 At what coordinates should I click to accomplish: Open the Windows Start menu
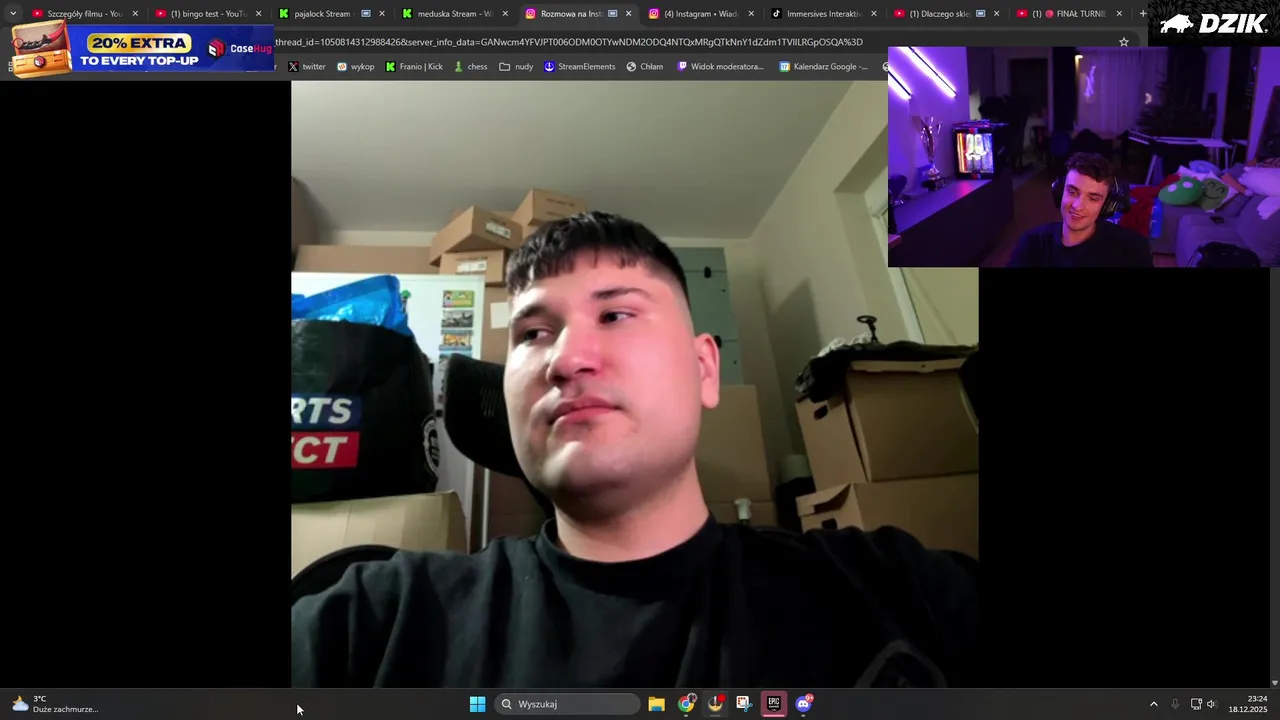tap(477, 704)
